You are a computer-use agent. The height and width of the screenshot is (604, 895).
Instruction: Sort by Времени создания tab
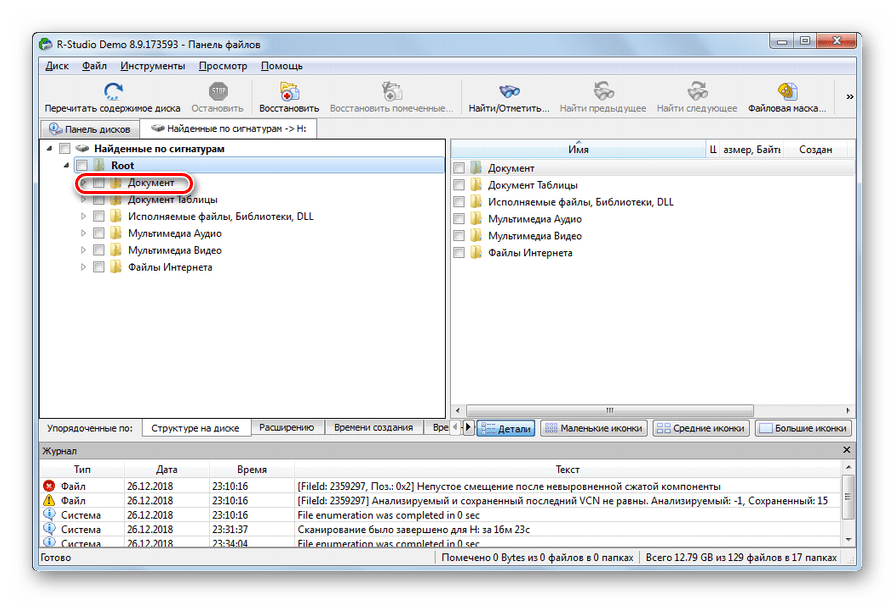tap(373, 427)
